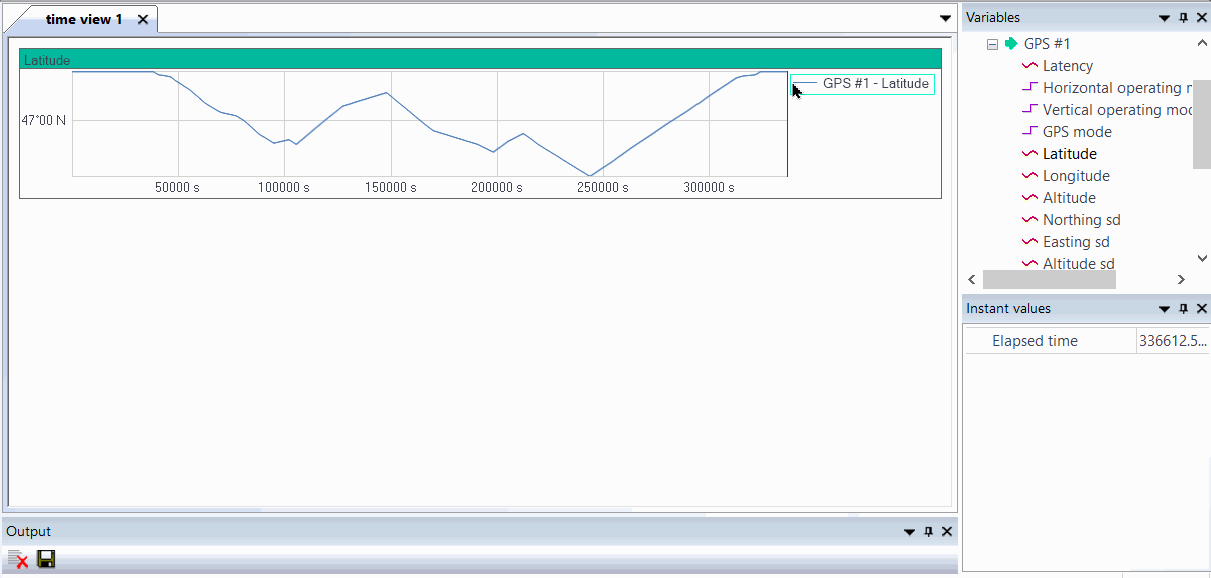Open the Variables panel options dropdown
Image resolution: width=1211 pixels, height=578 pixels.
[x=1164, y=18]
